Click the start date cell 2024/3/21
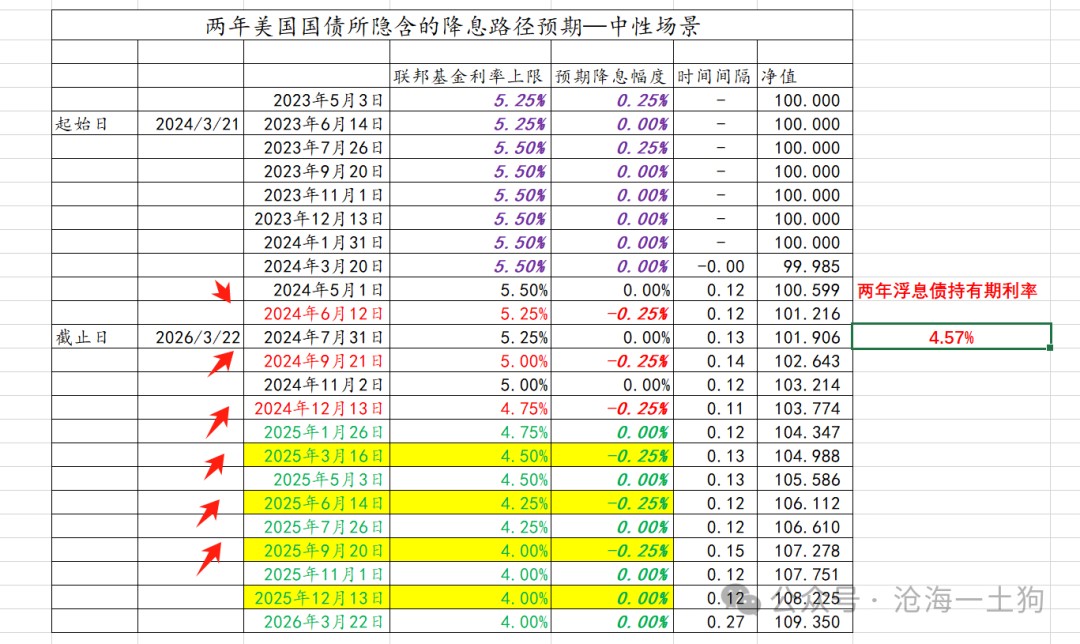The image size is (1080, 644). (x=190, y=124)
